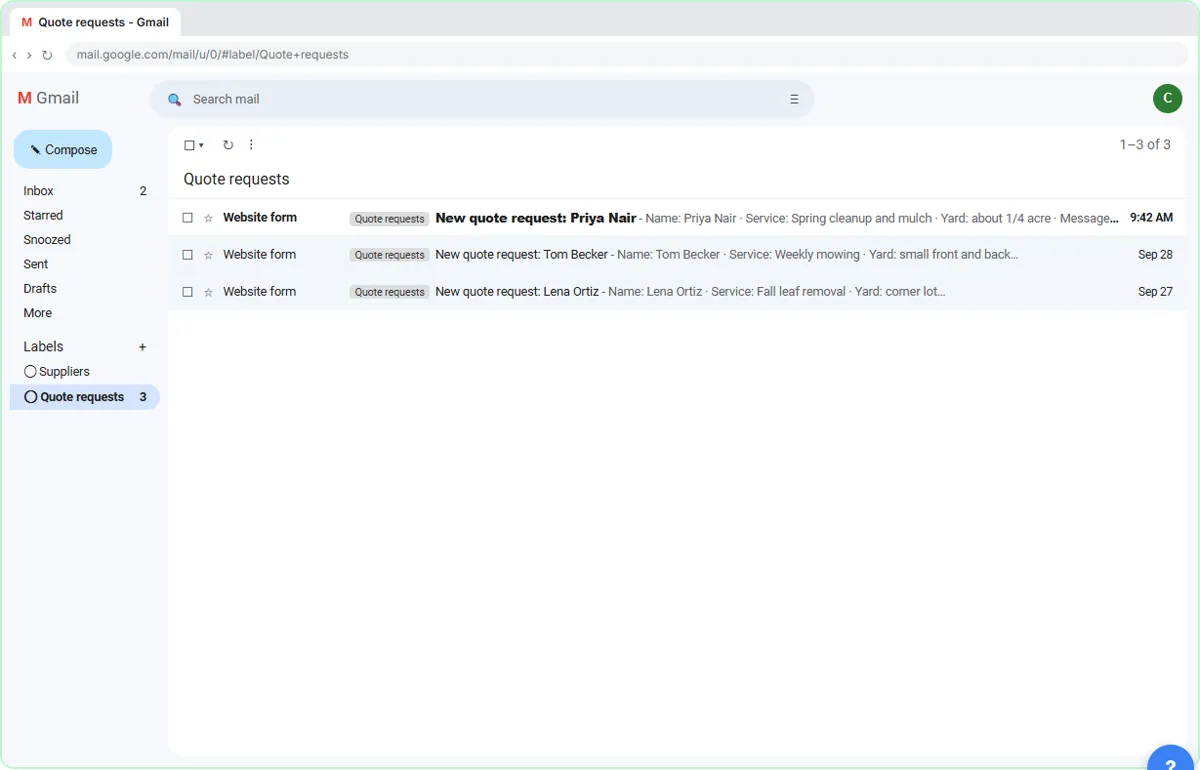Compose a new email

[63, 150]
